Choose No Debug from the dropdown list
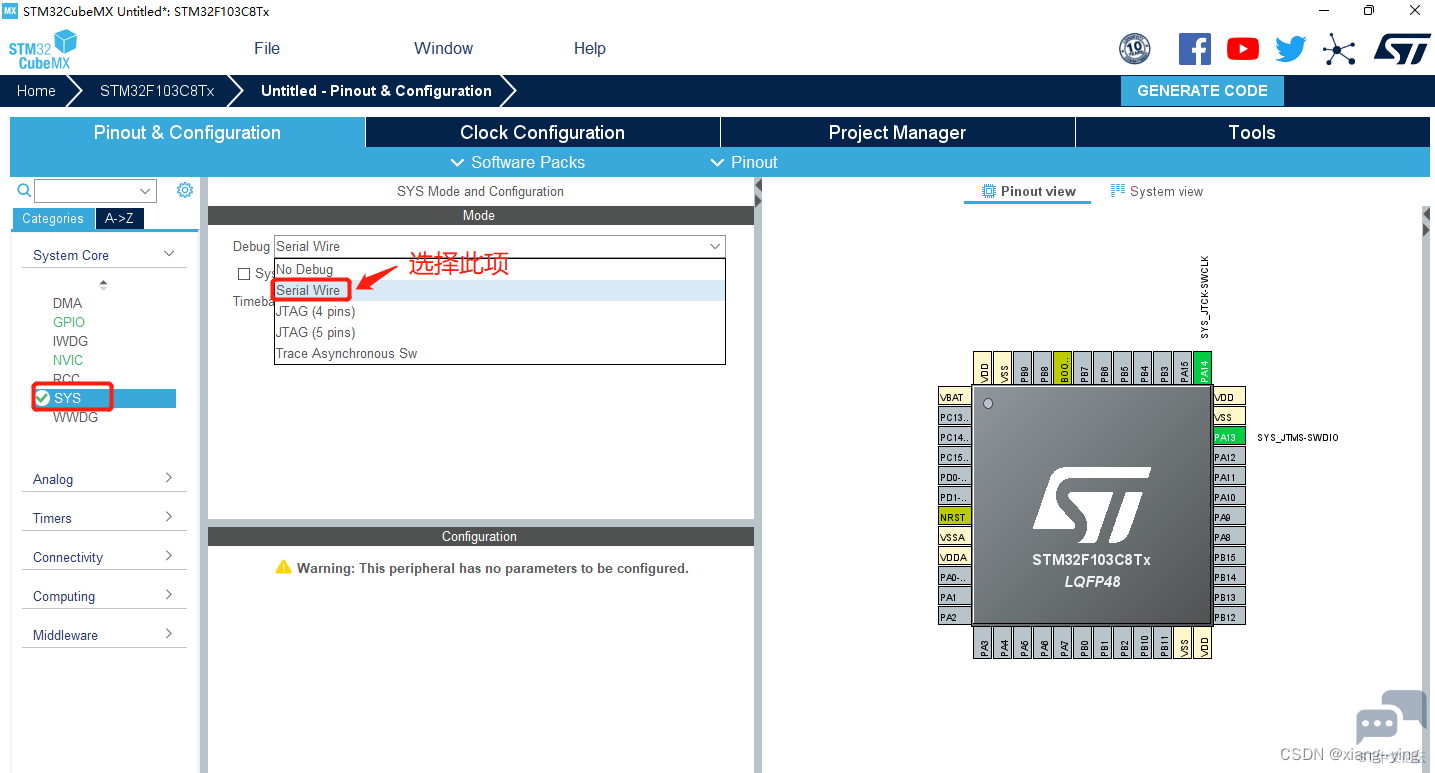This screenshot has height=773, width=1435. coord(499,269)
